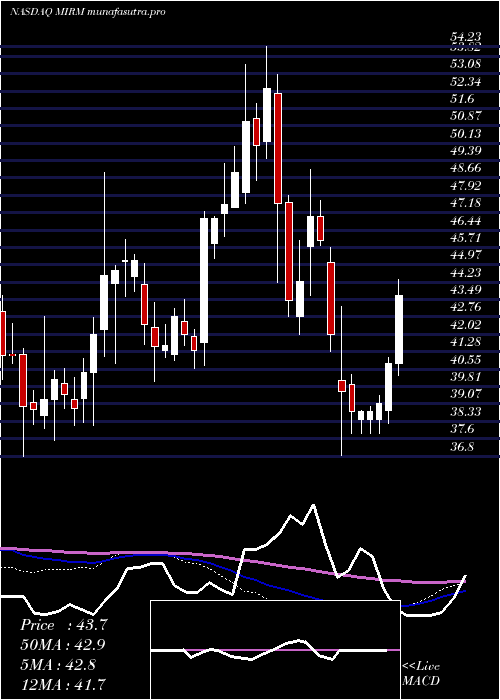
Task: Click inside the Live MACD inset chart
Action: click(x=275, y=650)
